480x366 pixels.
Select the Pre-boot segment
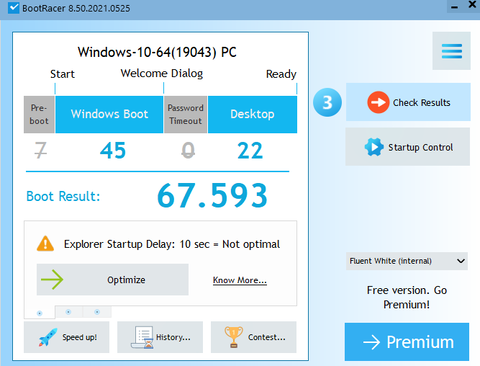(39, 114)
